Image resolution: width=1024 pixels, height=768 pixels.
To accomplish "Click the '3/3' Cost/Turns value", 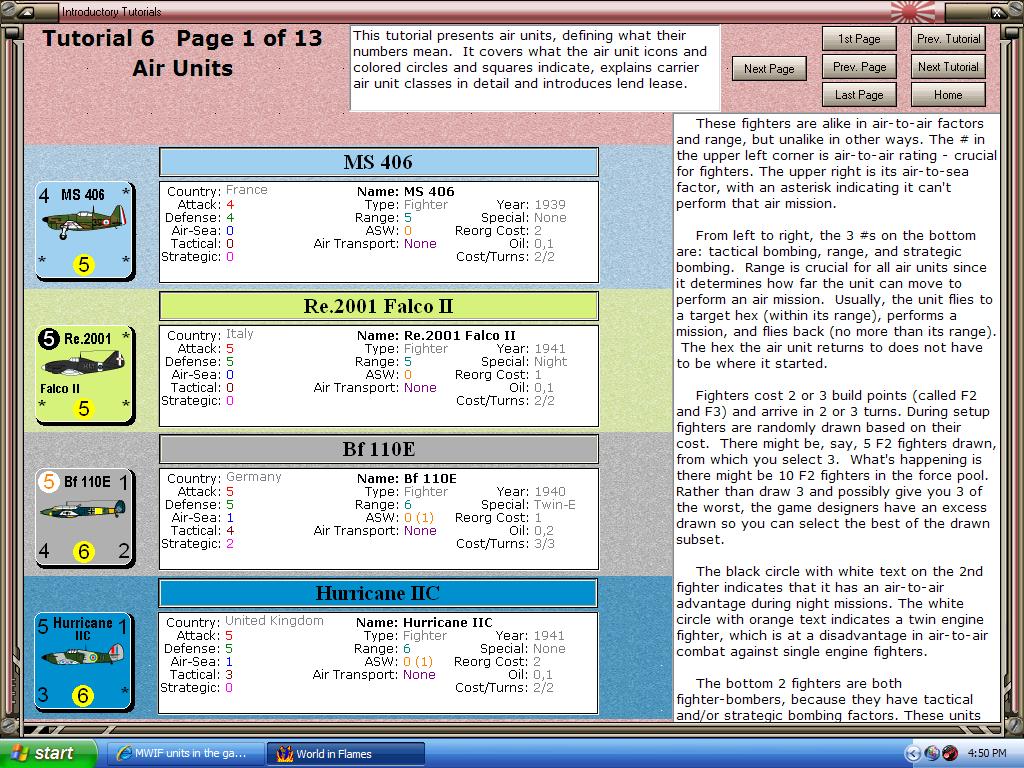I will click(x=544, y=544).
